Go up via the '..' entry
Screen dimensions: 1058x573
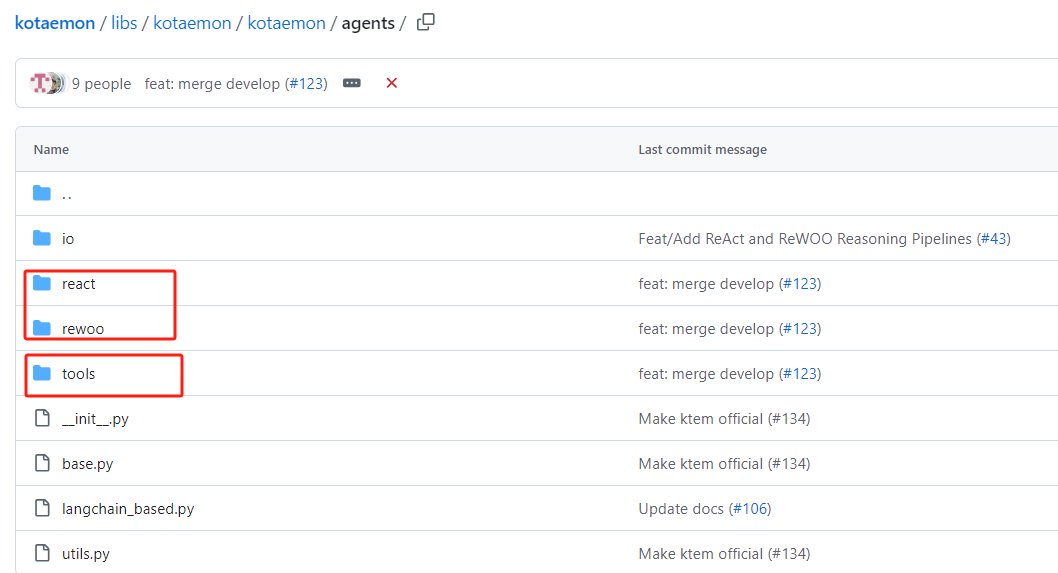coord(67,194)
